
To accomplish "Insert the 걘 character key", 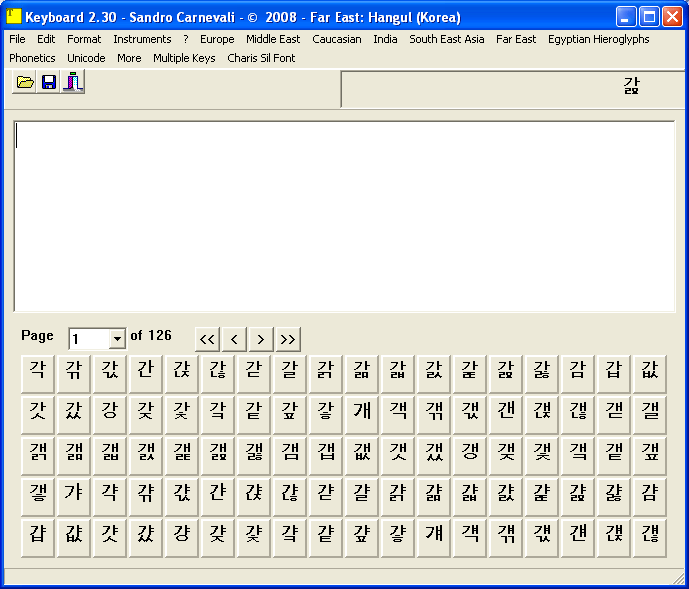I will [578, 537].
